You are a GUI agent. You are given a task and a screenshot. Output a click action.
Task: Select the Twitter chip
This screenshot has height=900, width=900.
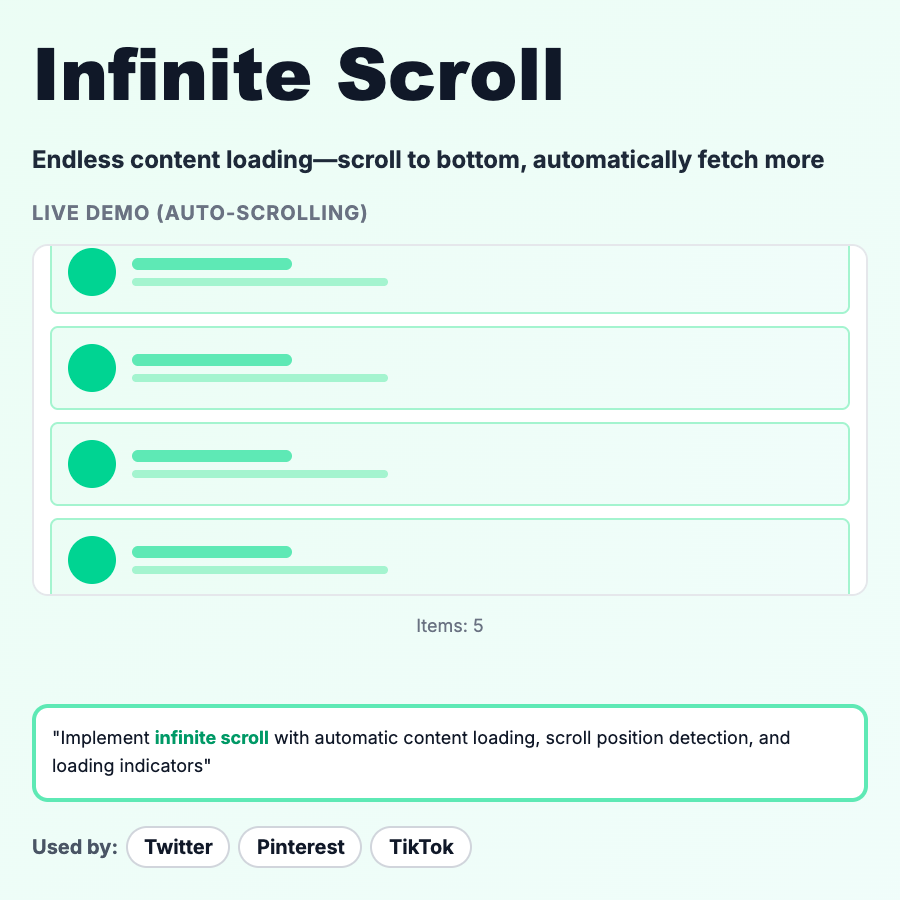pyautogui.click(x=178, y=847)
